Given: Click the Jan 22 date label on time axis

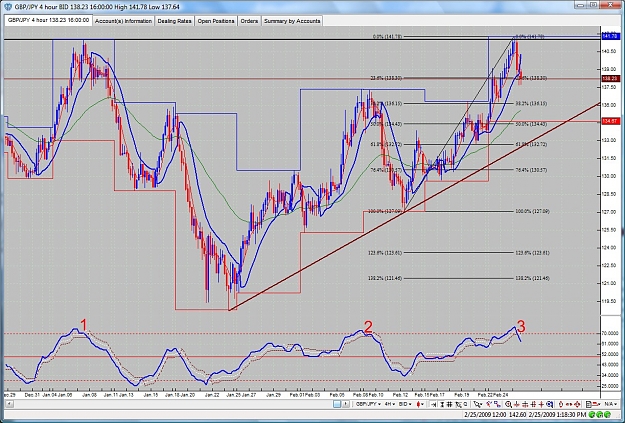Looking at the screenshot, I should pos(212,395).
